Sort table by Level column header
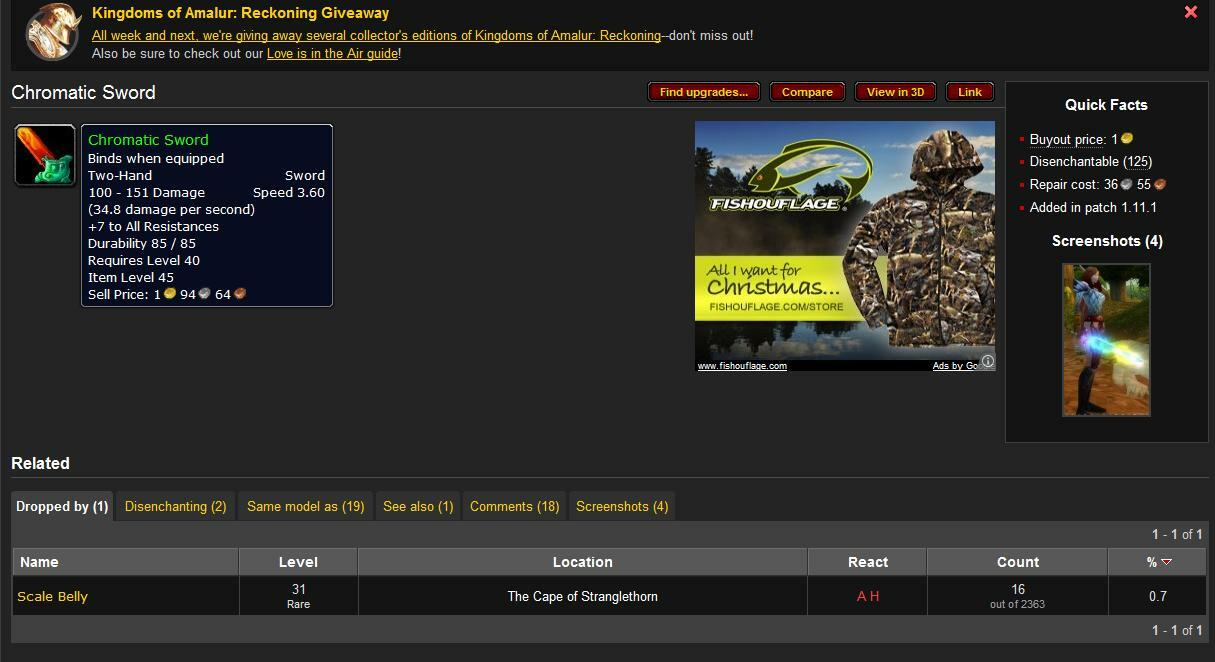This screenshot has height=662, width=1215. pyautogui.click(x=298, y=562)
